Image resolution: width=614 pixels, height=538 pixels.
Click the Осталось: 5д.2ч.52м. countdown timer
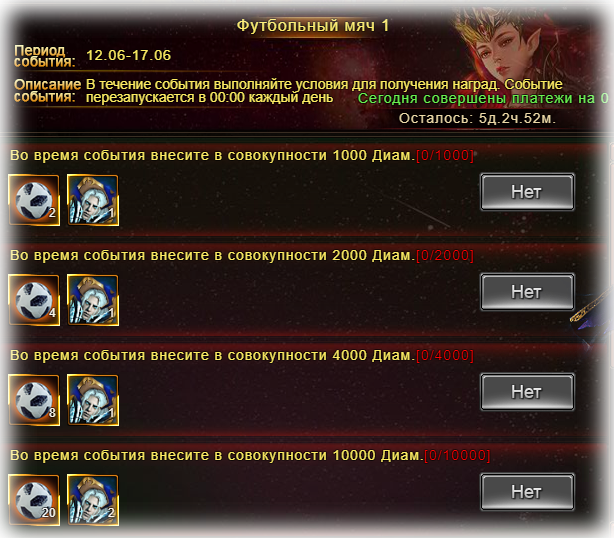477,118
